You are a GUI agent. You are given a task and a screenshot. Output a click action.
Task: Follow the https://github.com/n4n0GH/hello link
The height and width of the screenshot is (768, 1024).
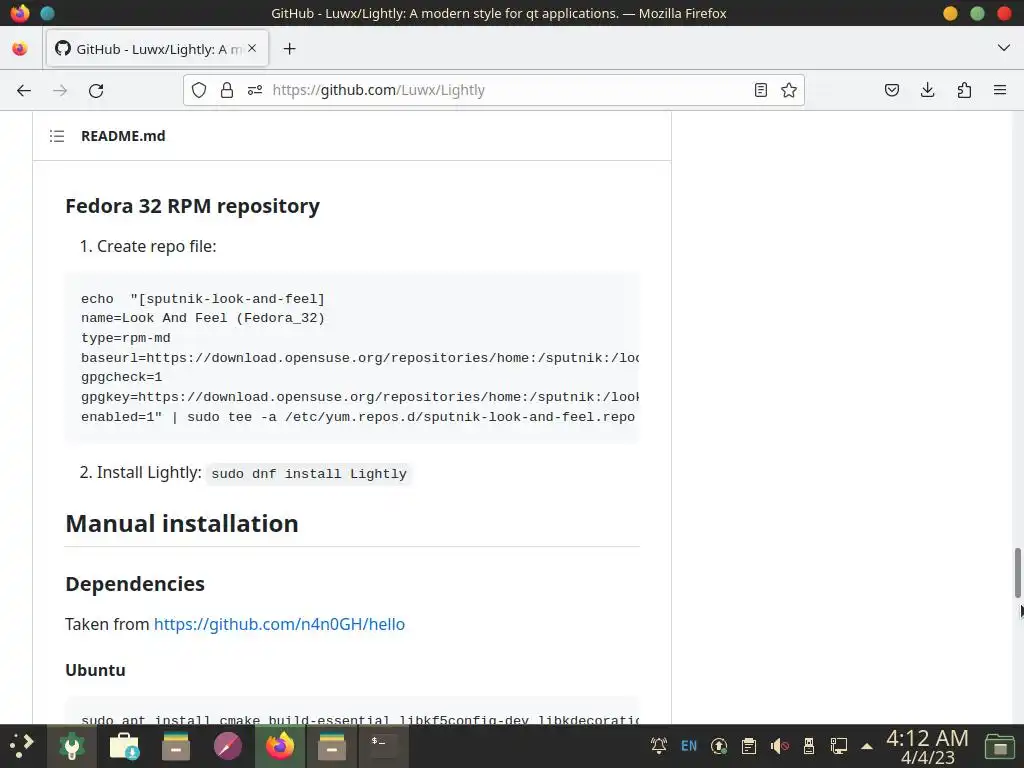tap(280, 624)
